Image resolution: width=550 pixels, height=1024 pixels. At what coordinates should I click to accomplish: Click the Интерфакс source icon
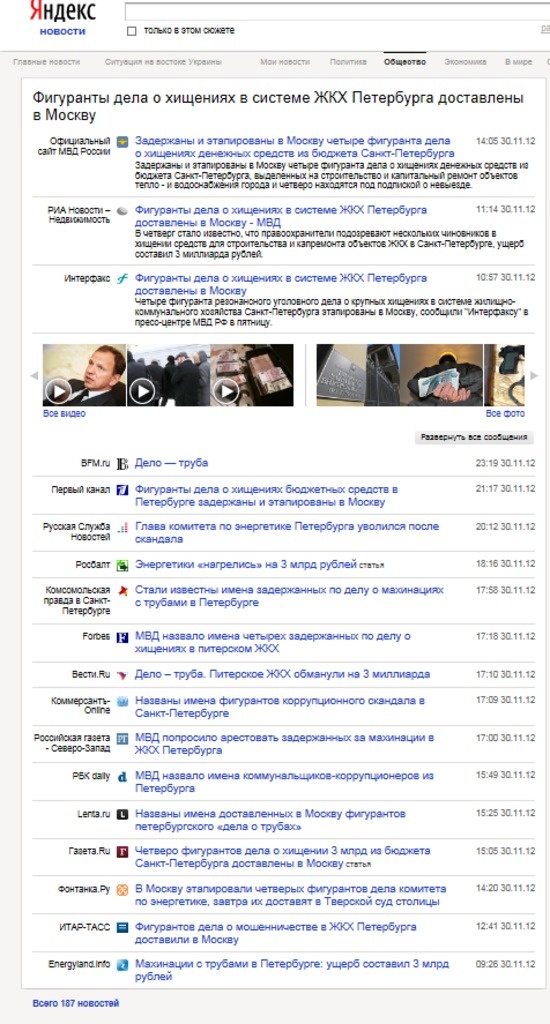[122, 279]
